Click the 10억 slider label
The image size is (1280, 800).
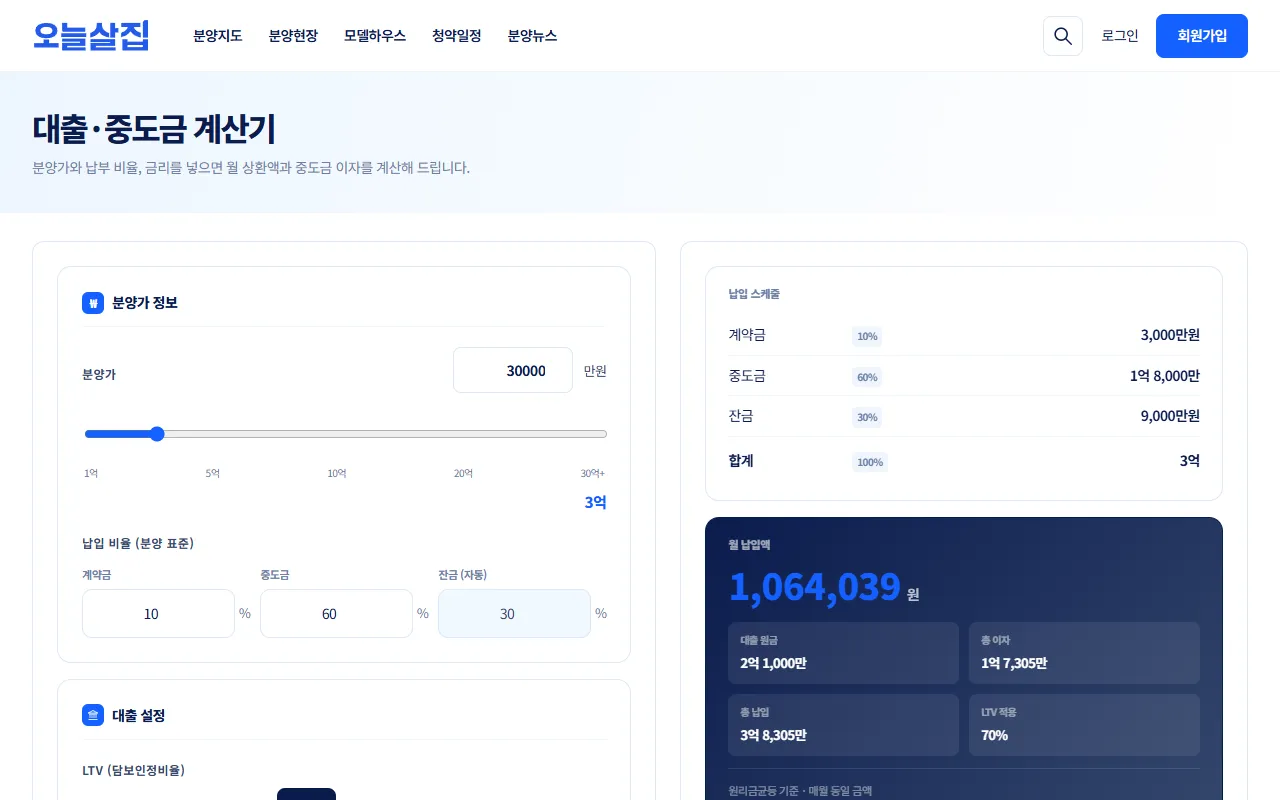click(337, 473)
